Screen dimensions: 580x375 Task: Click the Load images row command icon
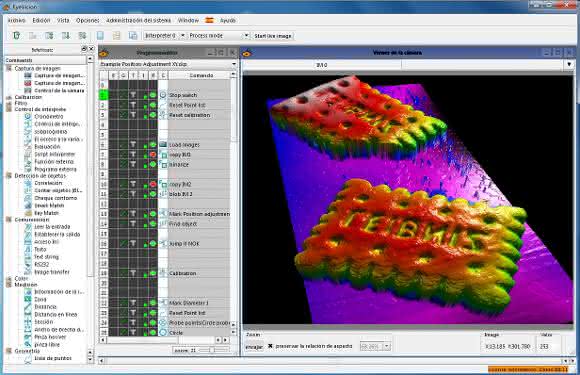163,145
